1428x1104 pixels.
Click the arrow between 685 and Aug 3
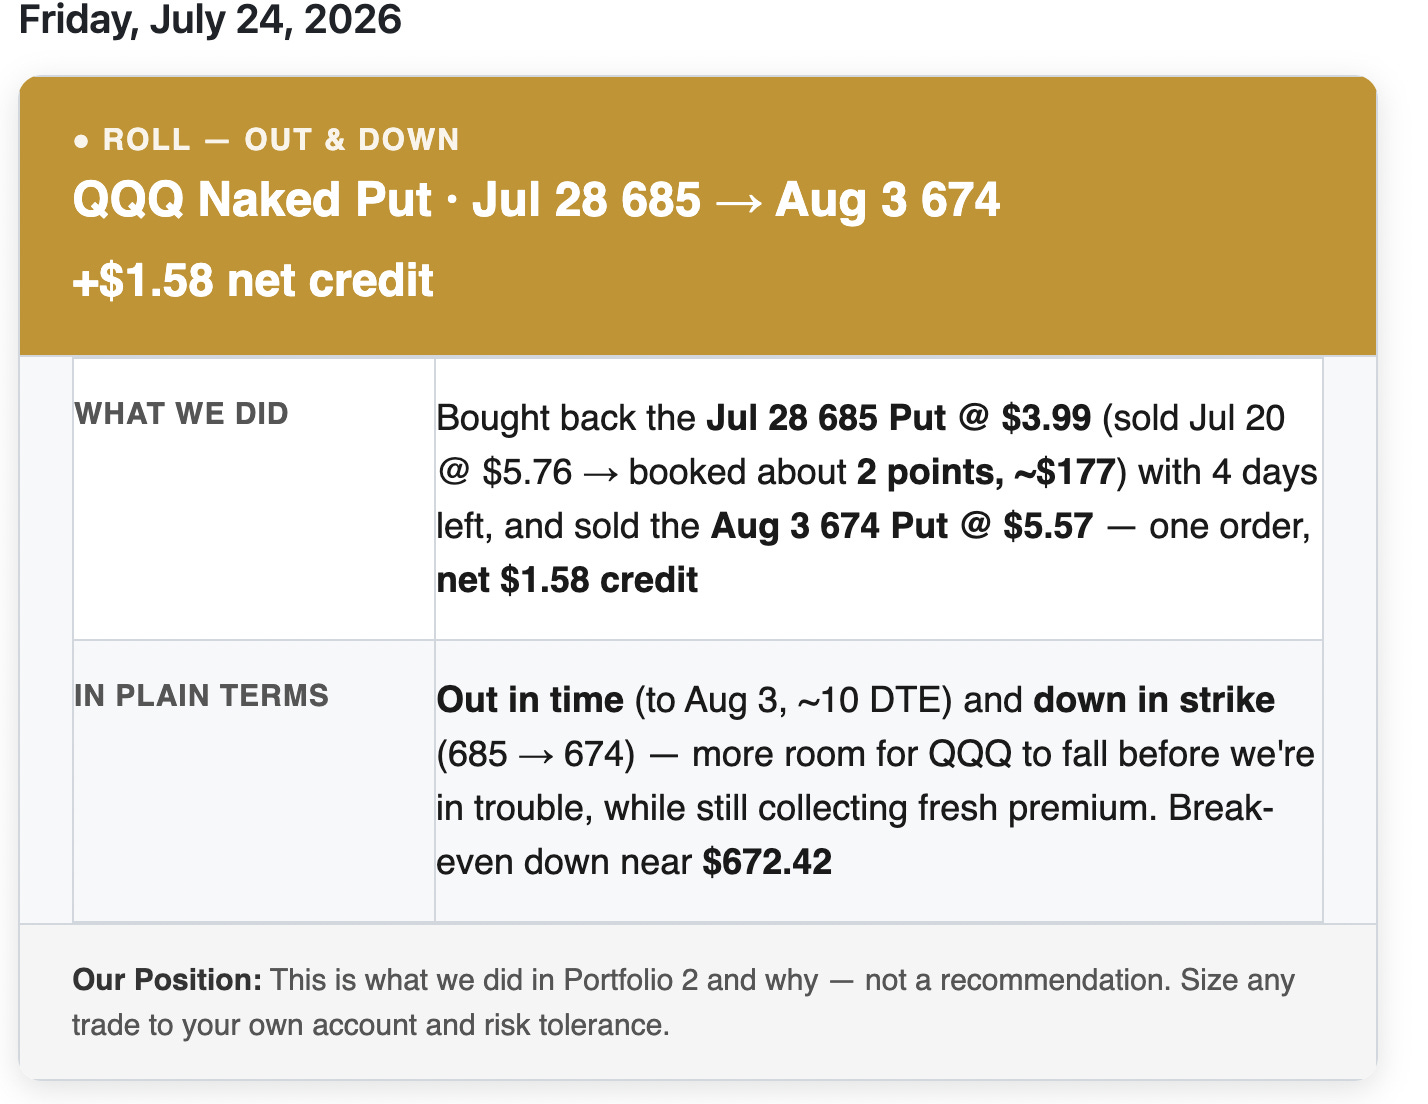(738, 201)
